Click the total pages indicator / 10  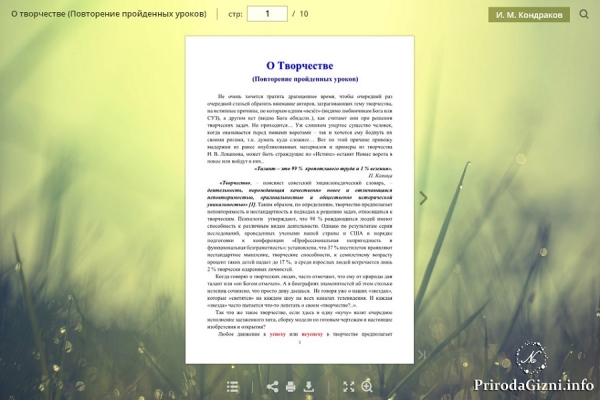click(x=300, y=14)
